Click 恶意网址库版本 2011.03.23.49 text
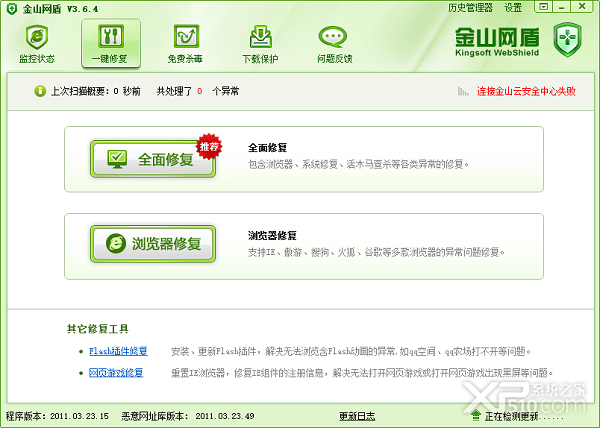This screenshot has width=600, height=428. pos(188,416)
